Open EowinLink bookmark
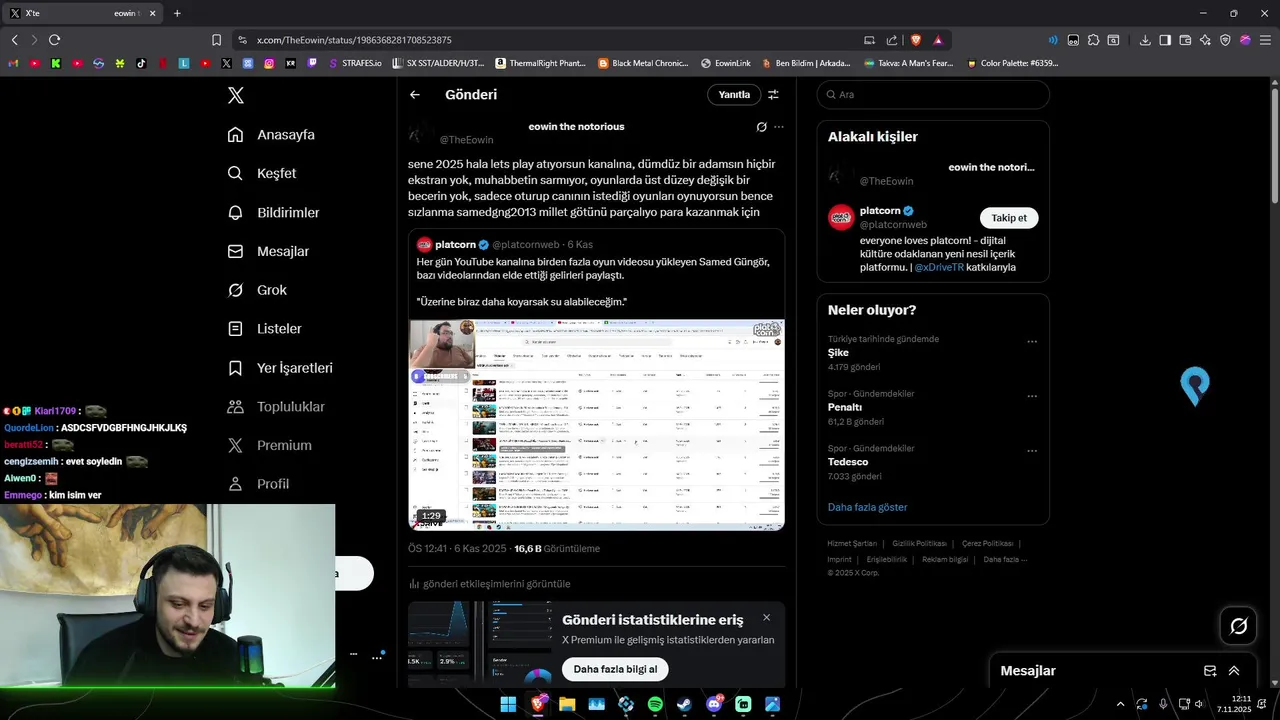This screenshot has height=720, width=1280. 726,63
